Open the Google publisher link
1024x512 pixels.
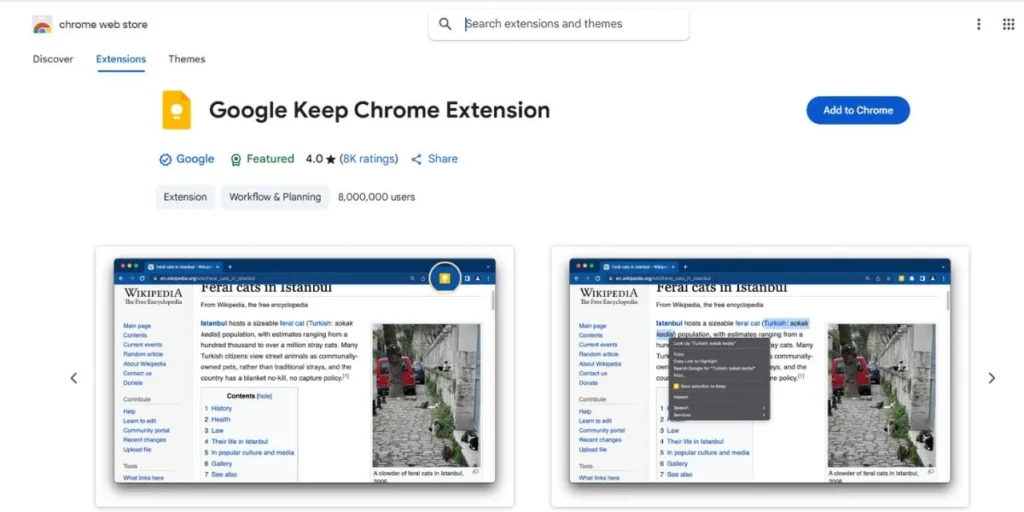(x=195, y=159)
